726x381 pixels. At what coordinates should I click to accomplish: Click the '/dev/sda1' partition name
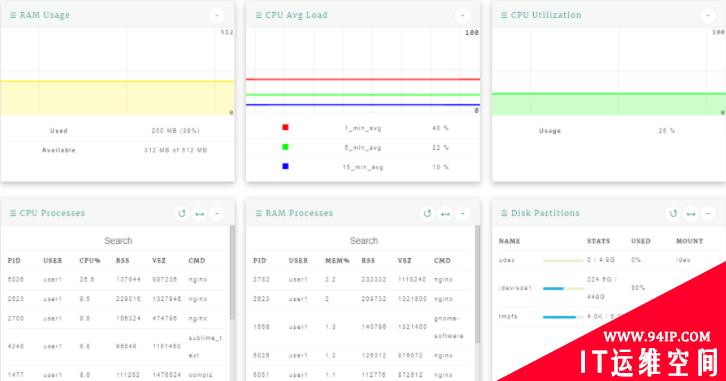click(x=515, y=288)
